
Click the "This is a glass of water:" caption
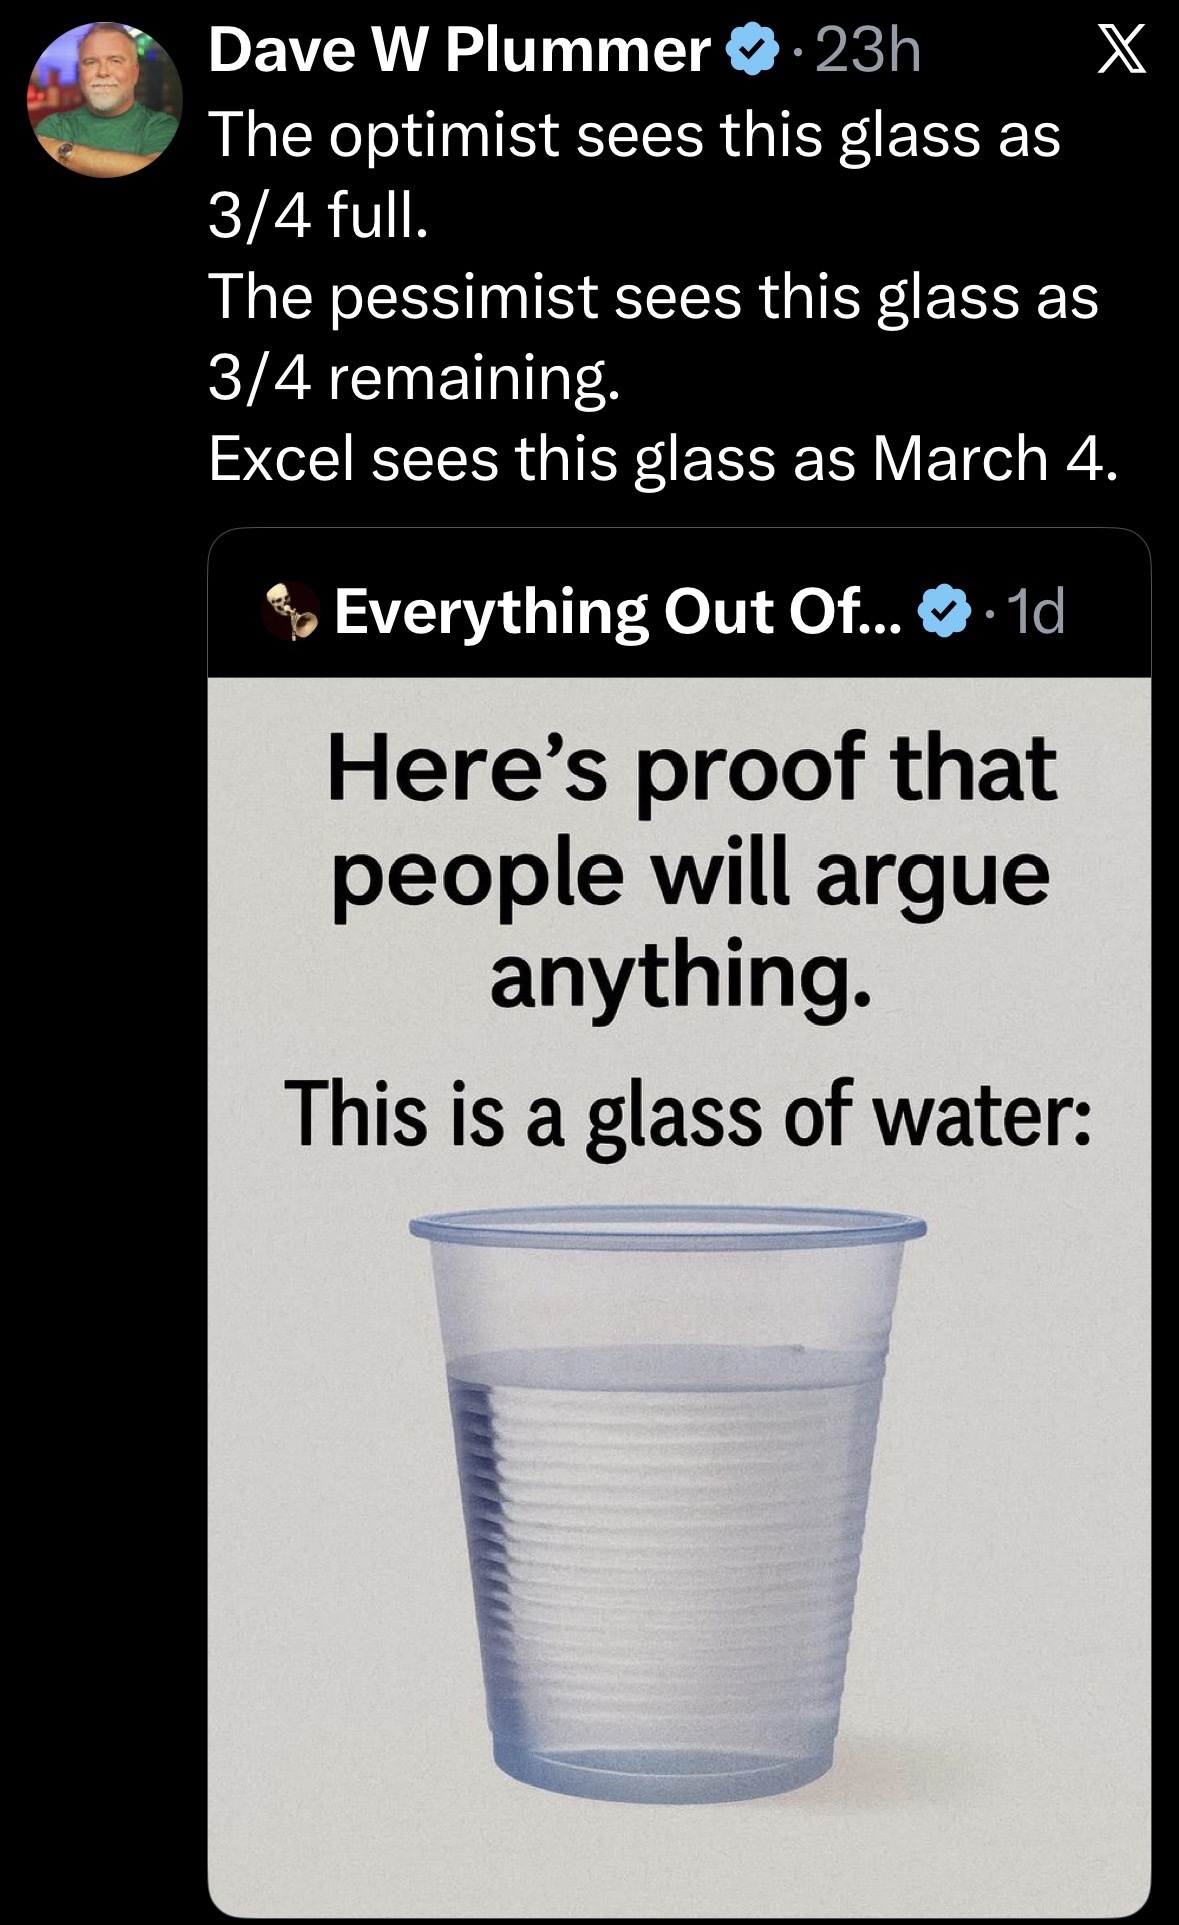[x=688, y=1115]
